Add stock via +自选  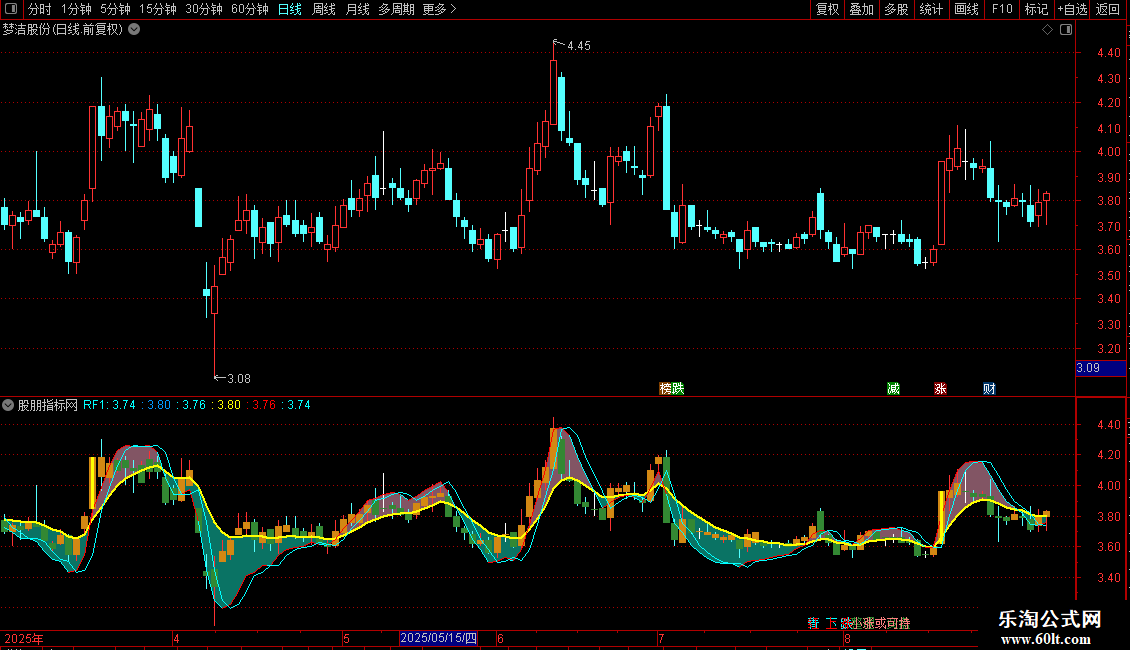(1072, 9)
